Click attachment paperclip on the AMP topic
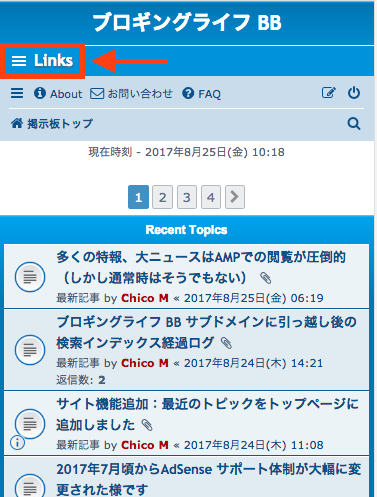 tap(266, 278)
